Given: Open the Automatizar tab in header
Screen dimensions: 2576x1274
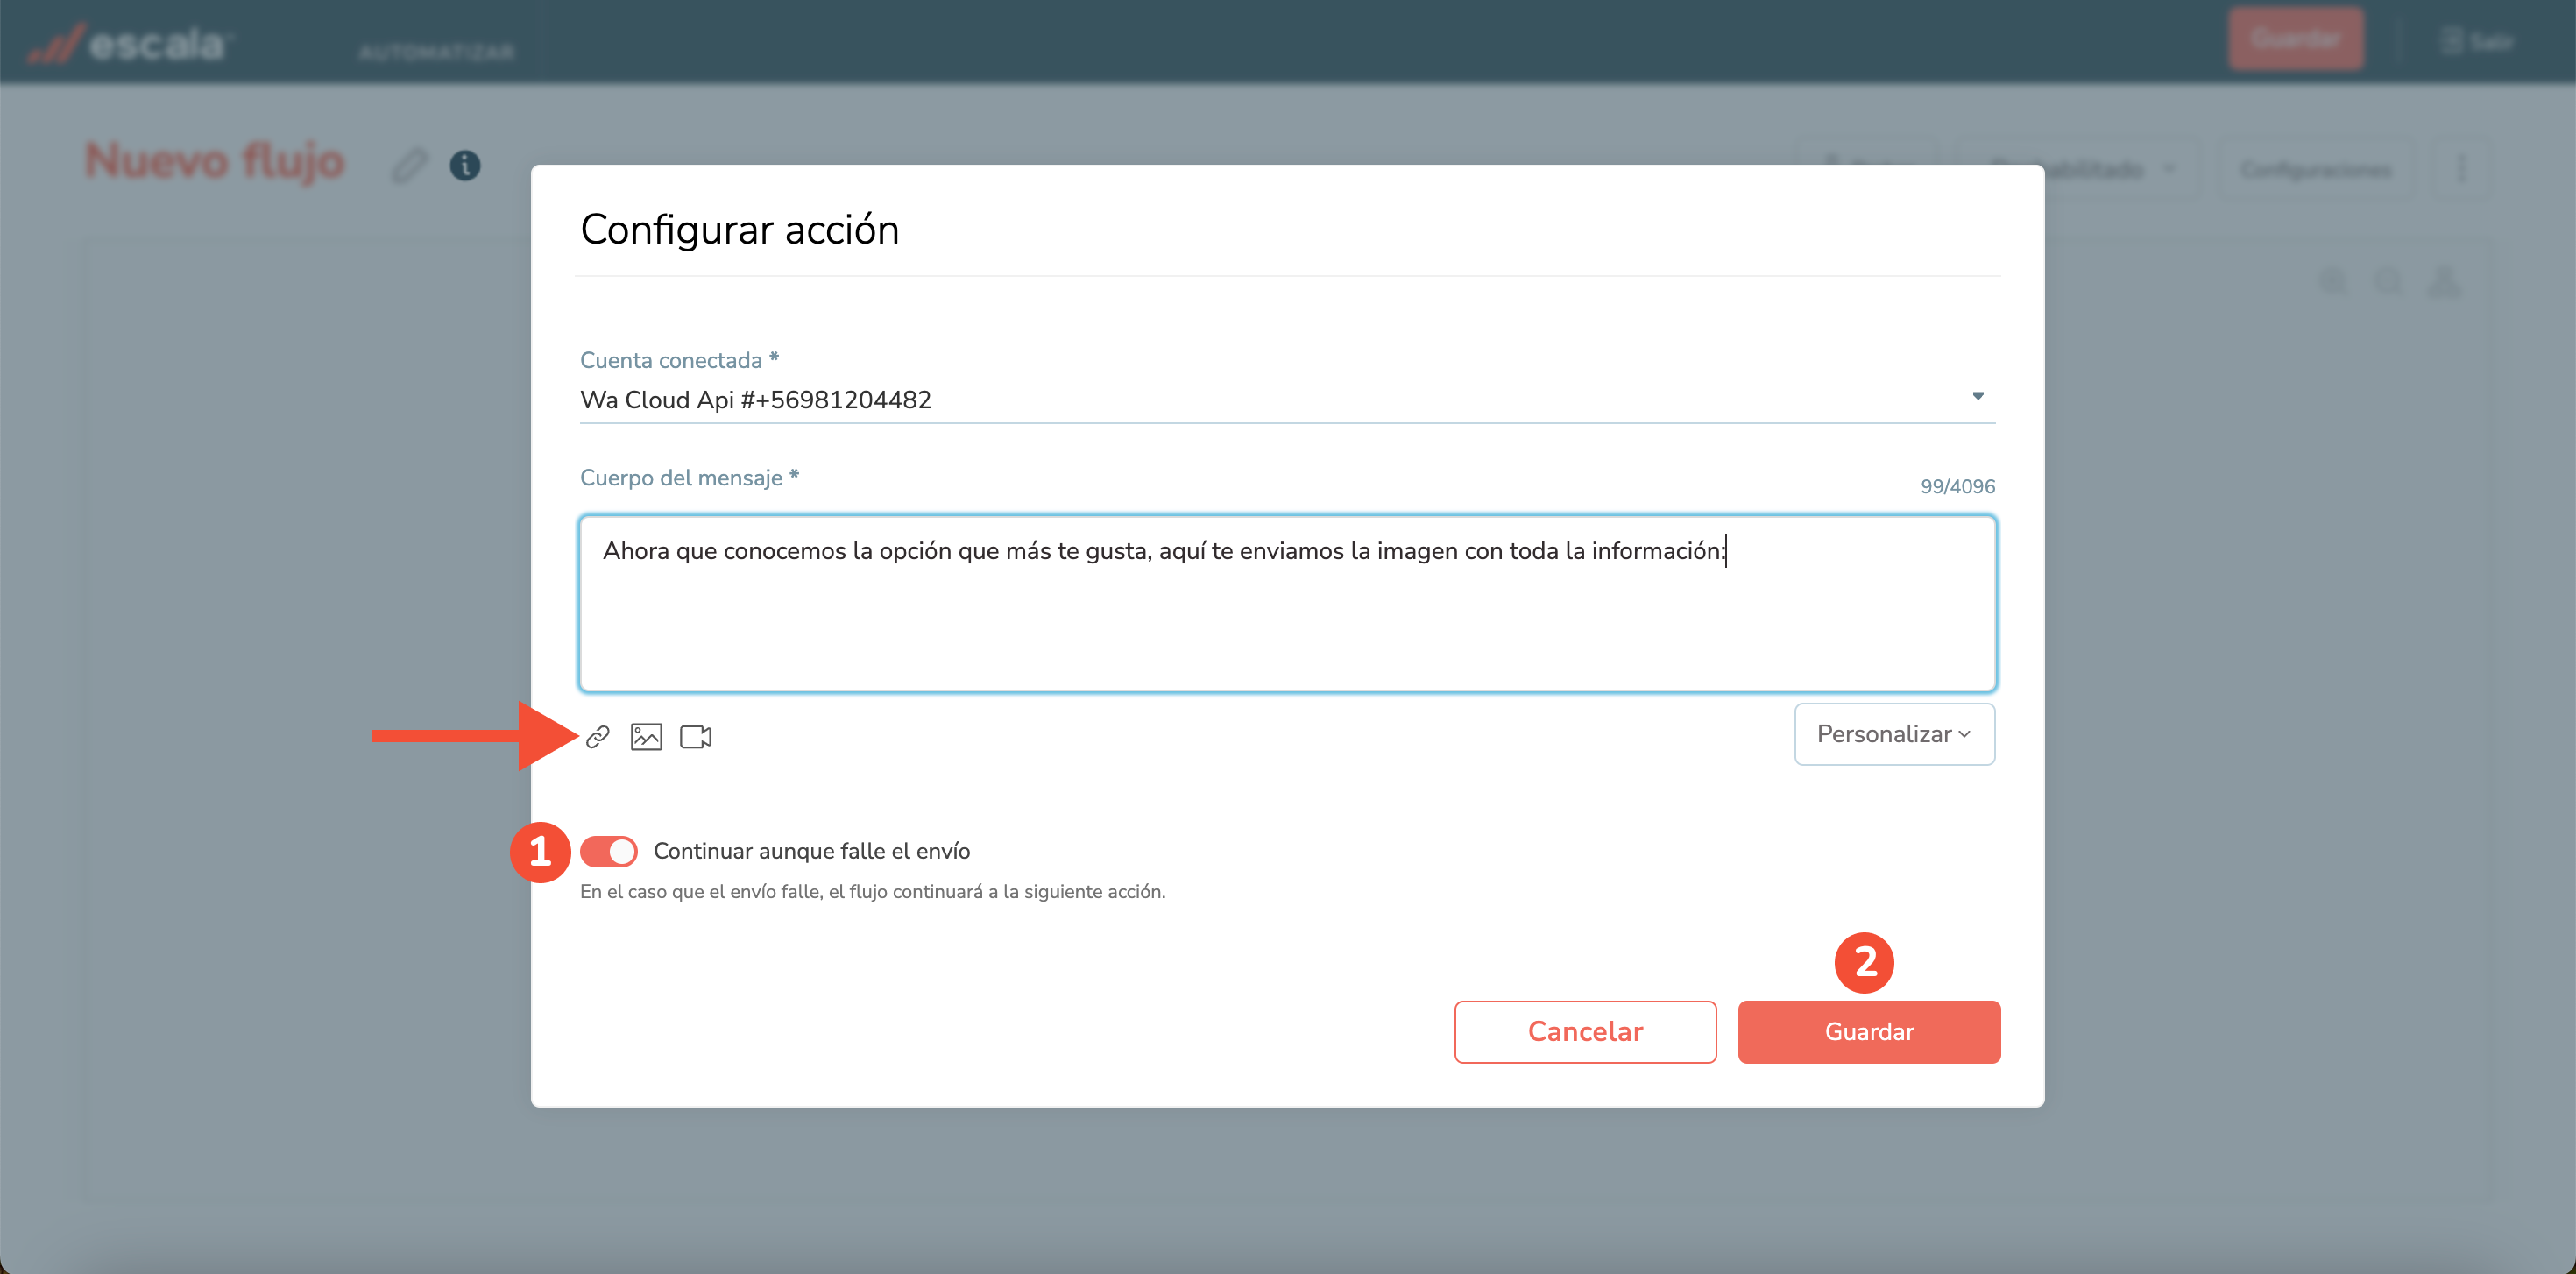Looking at the screenshot, I should tap(437, 52).
